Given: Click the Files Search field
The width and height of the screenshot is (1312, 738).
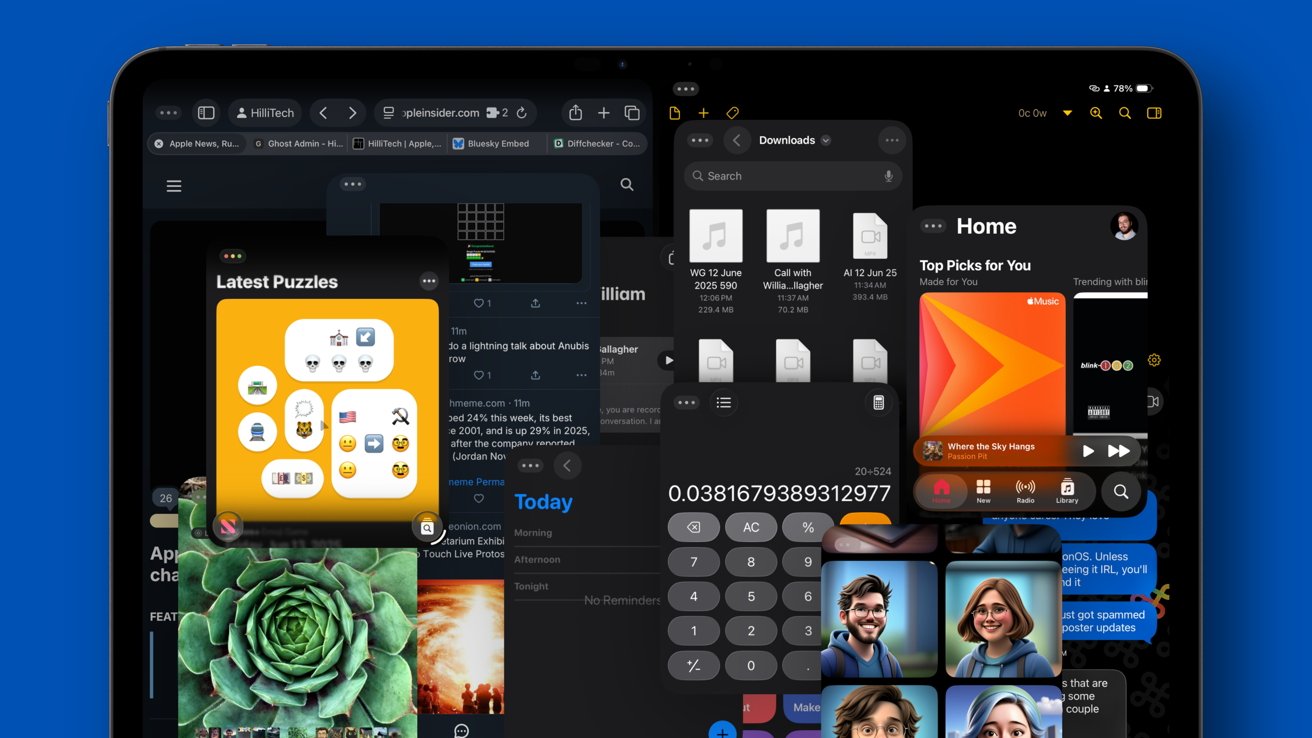Looking at the screenshot, I should click(x=793, y=176).
